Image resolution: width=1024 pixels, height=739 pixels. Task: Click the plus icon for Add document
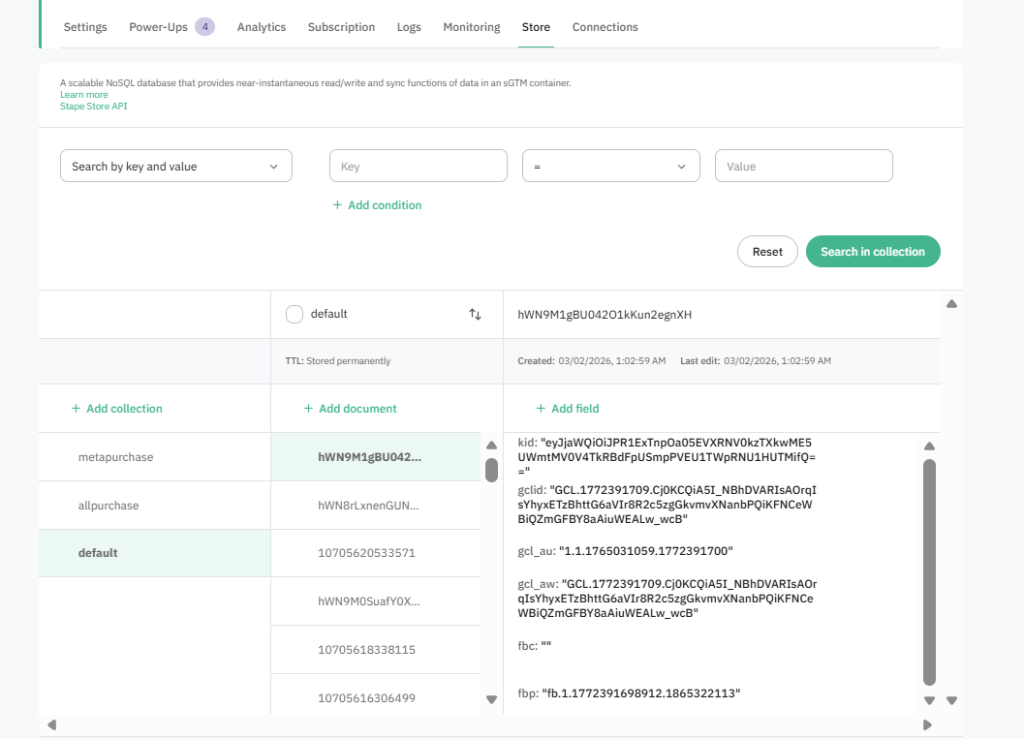click(x=308, y=409)
